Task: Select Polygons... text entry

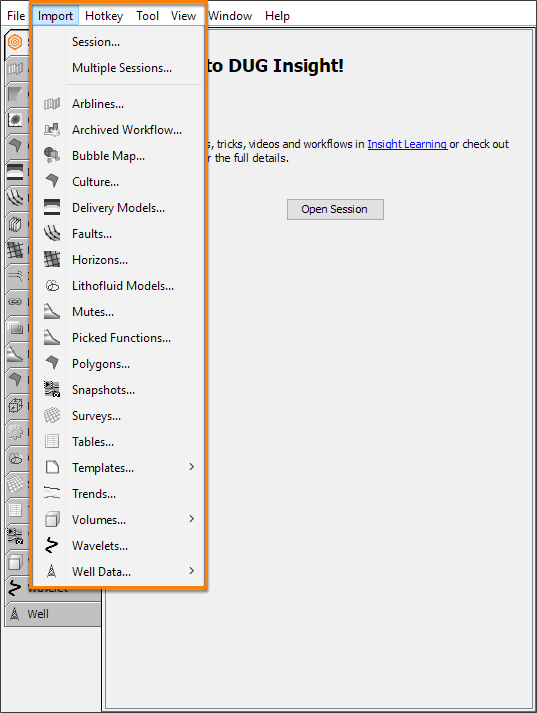Action: 101,364
